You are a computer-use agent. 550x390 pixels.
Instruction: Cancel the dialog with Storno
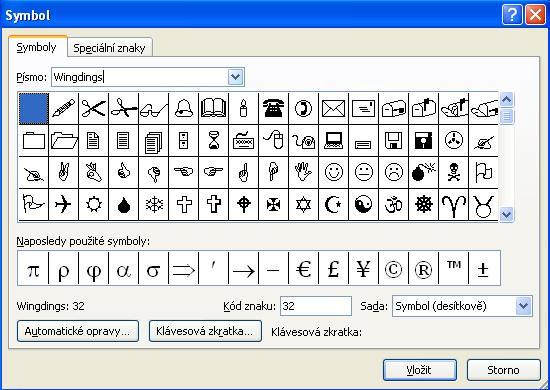pyautogui.click(x=503, y=370)
